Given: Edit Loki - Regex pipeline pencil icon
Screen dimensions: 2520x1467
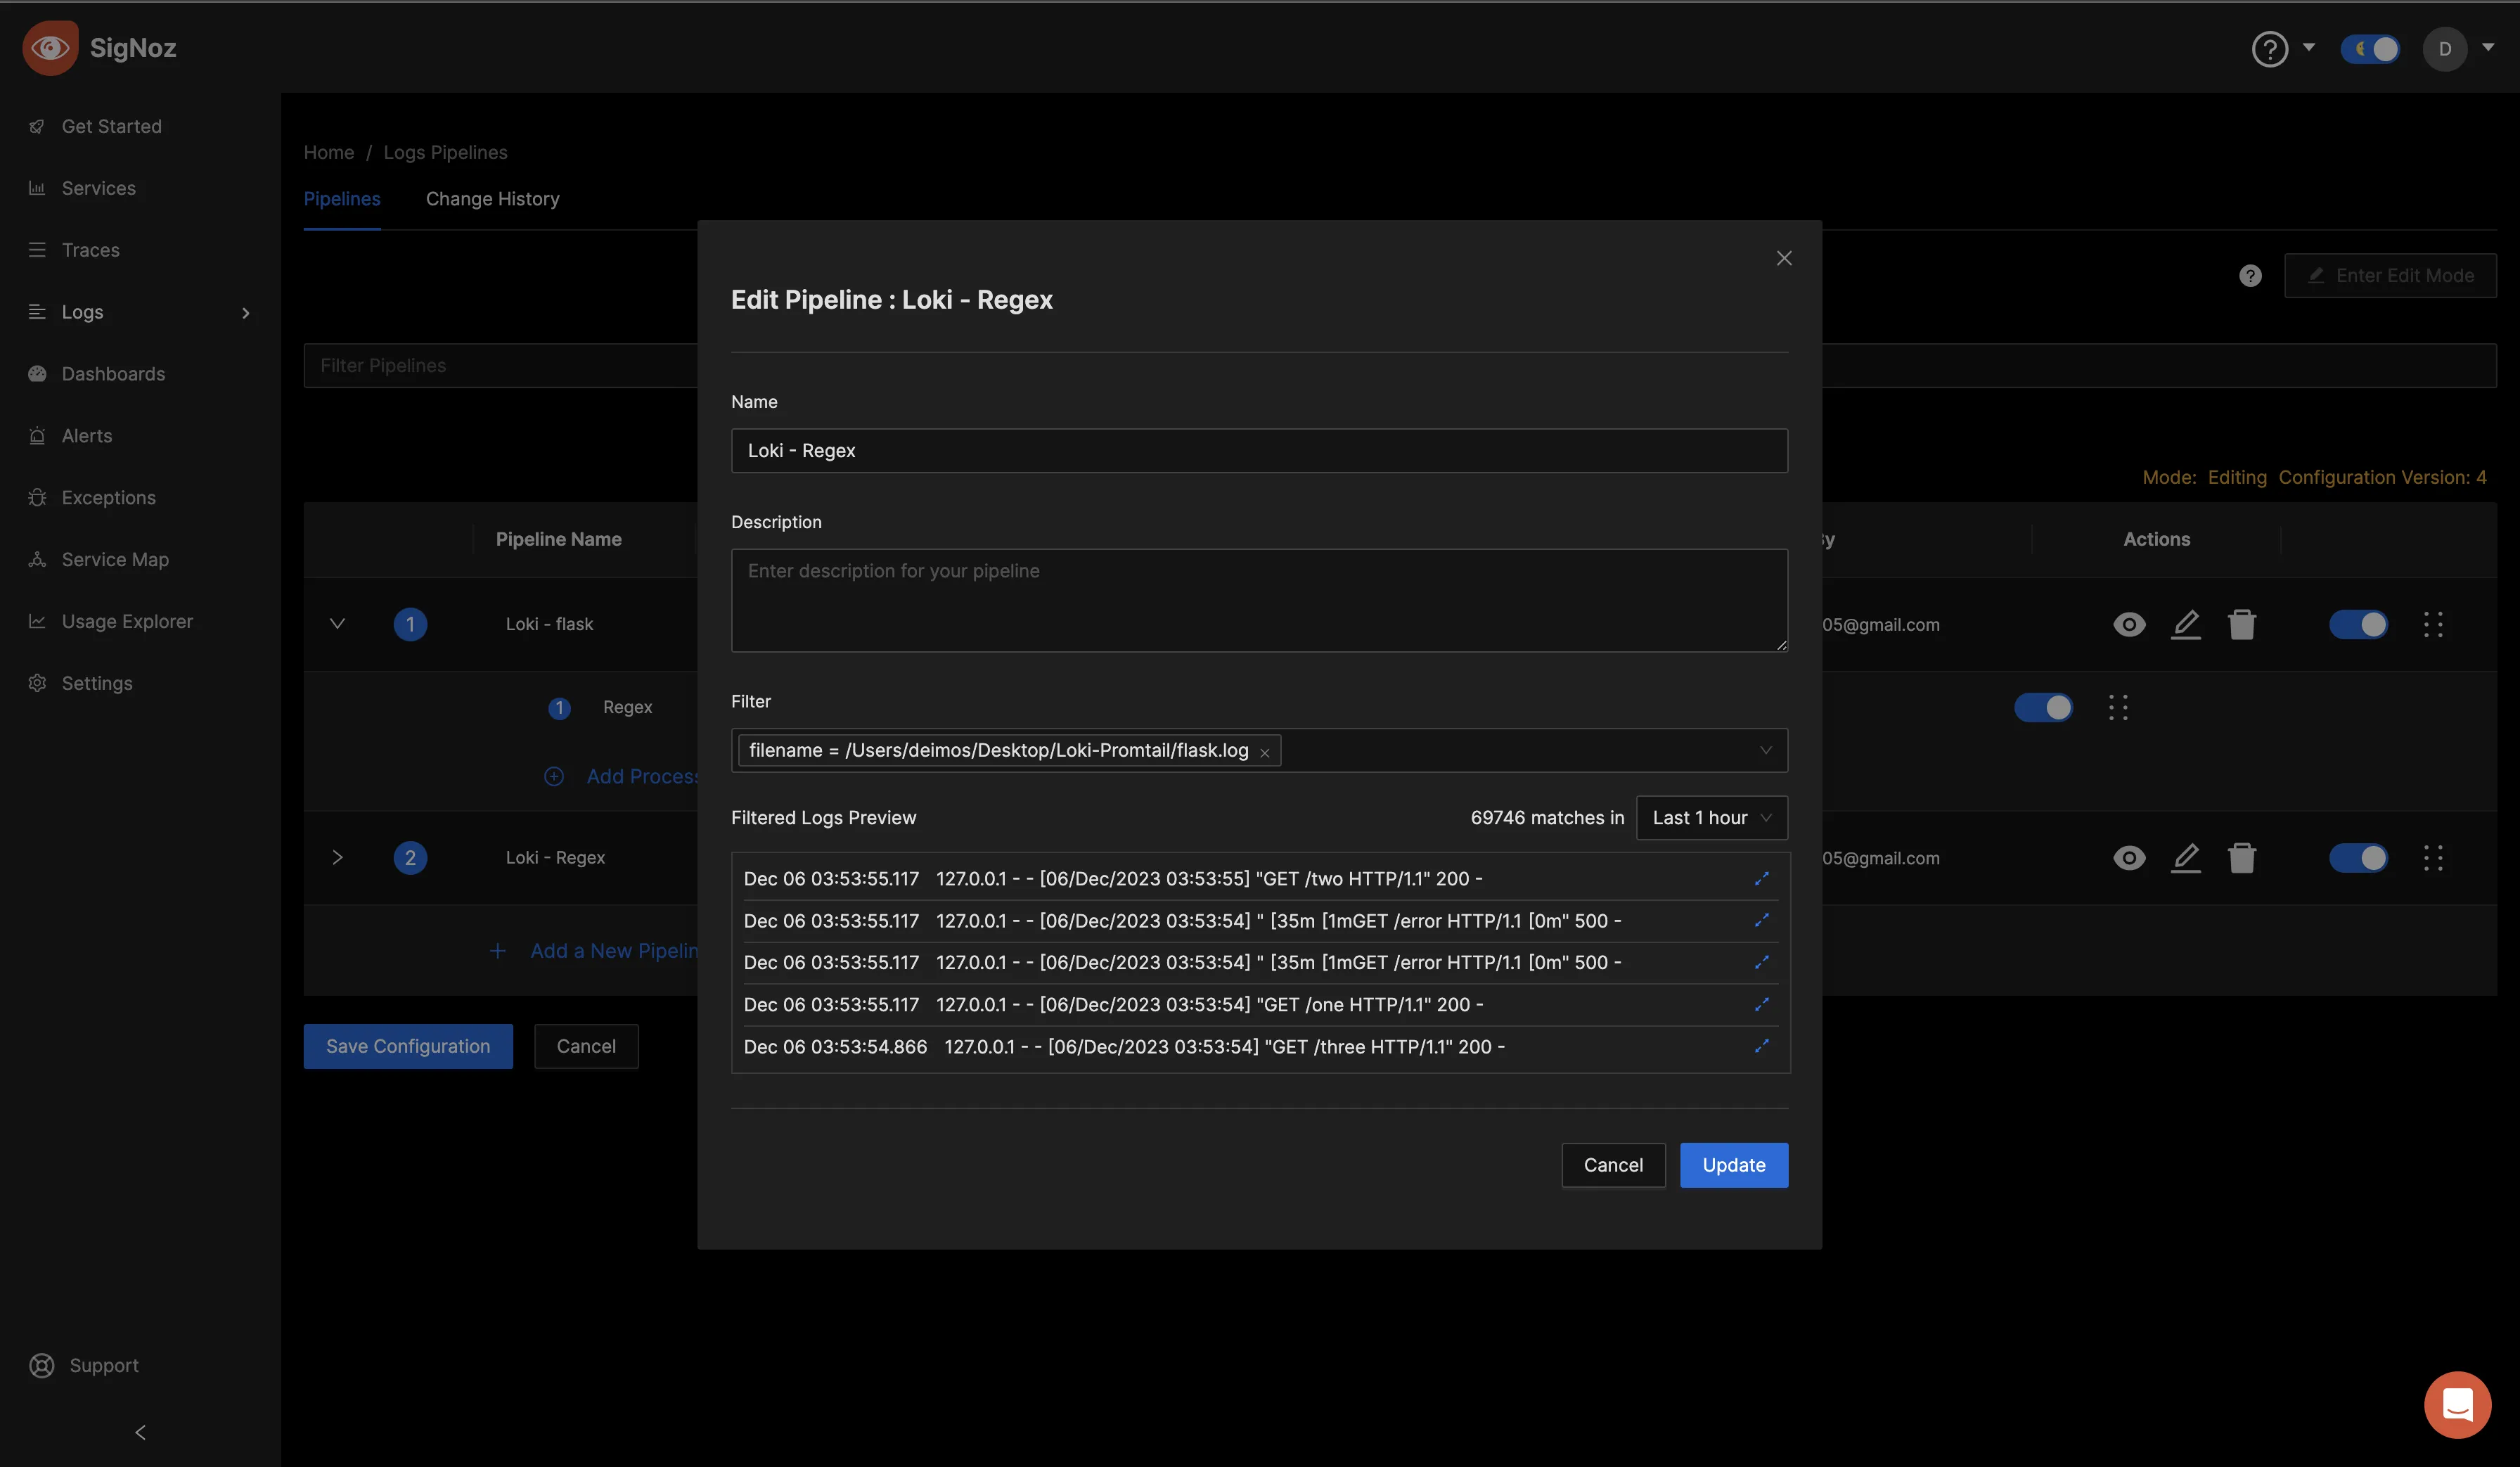Looking at the screenshot, I should [2185, 857].
